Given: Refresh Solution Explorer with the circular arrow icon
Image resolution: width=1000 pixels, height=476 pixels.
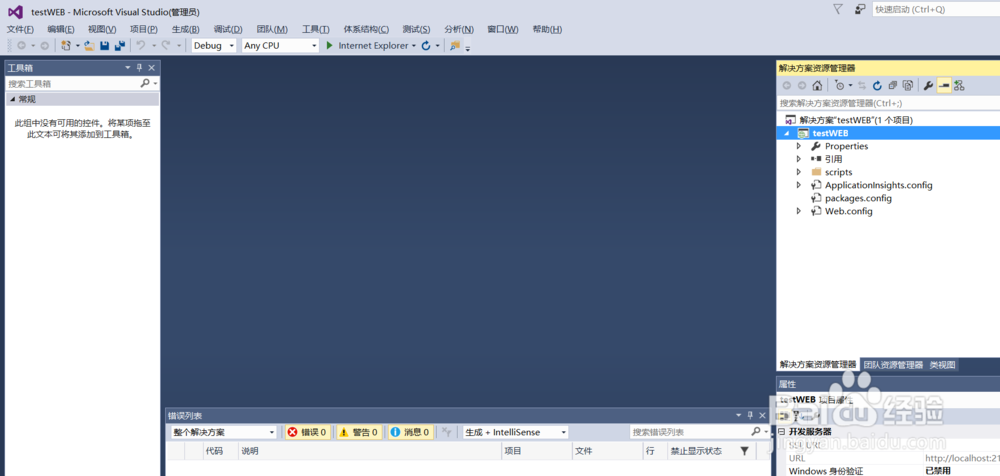Looking at the screenshot, I should 877,86.
